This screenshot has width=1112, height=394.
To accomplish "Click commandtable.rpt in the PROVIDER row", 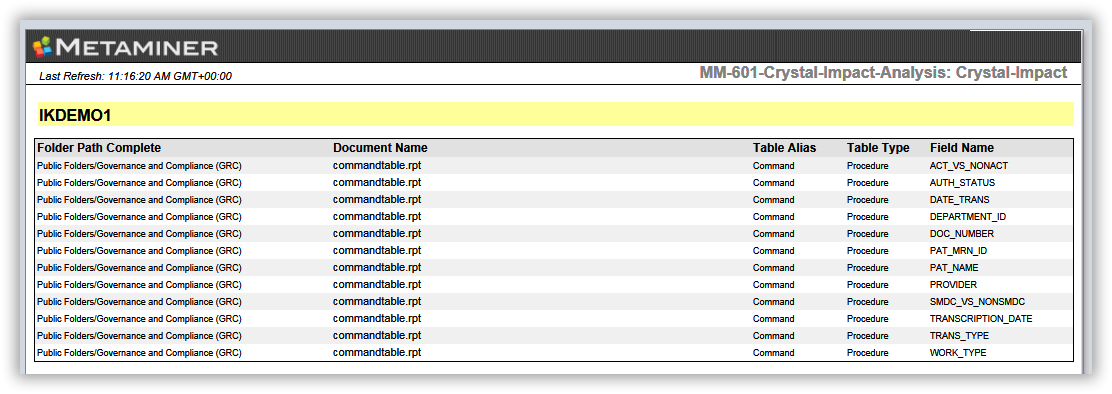I will (x=377, y=284).
